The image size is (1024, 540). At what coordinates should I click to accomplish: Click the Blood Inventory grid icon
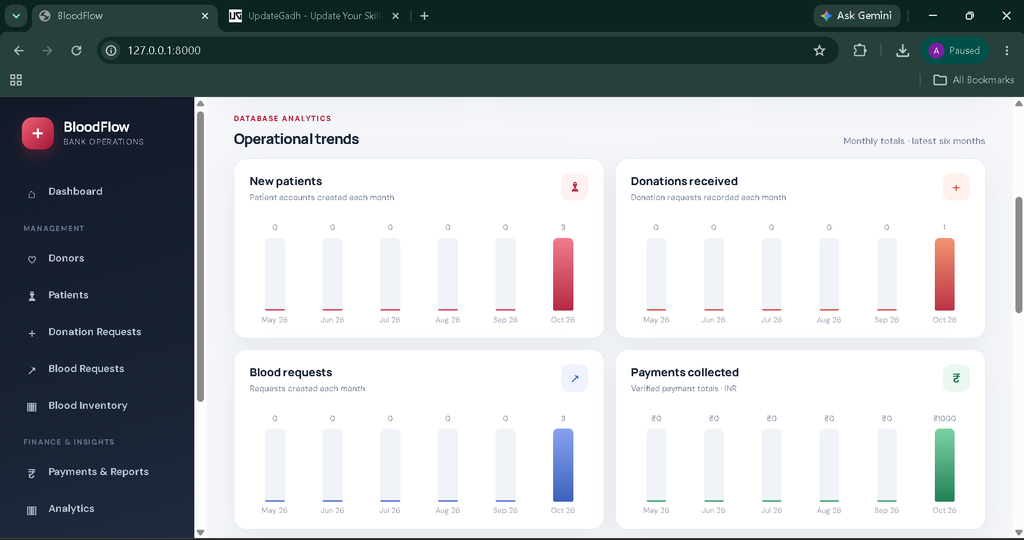pos(31,406)
